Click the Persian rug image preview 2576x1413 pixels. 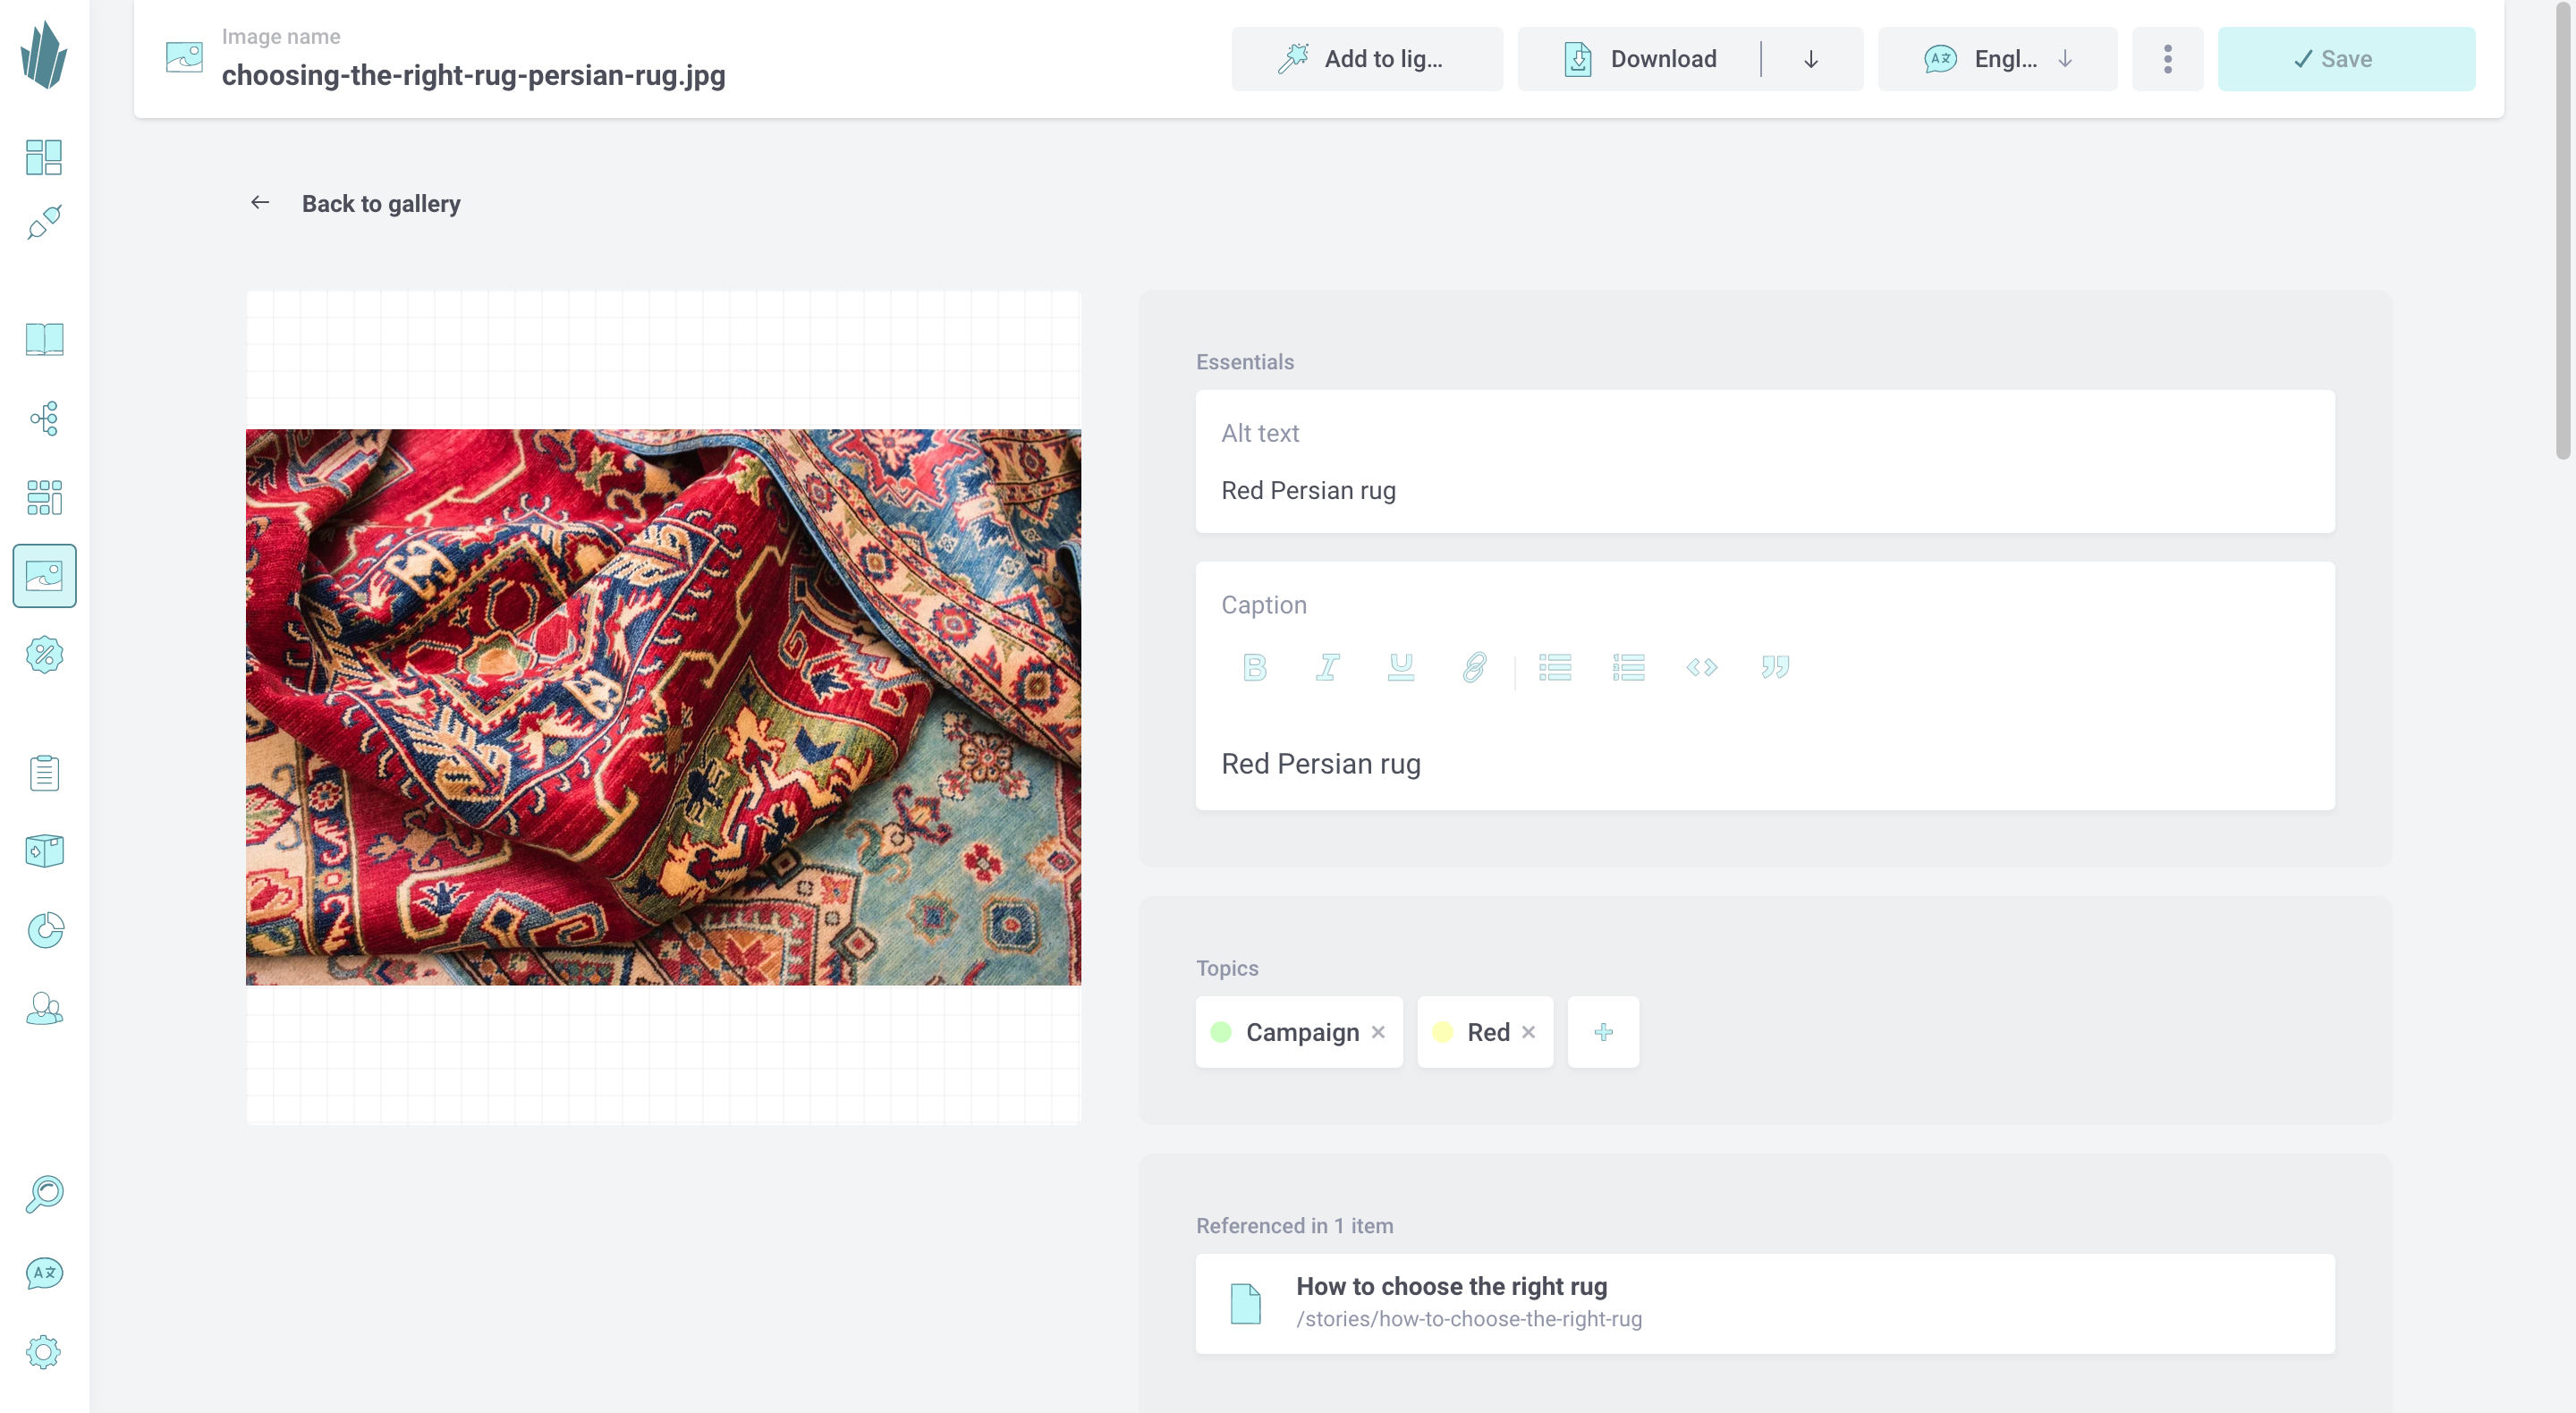click(x=663, y=707)
